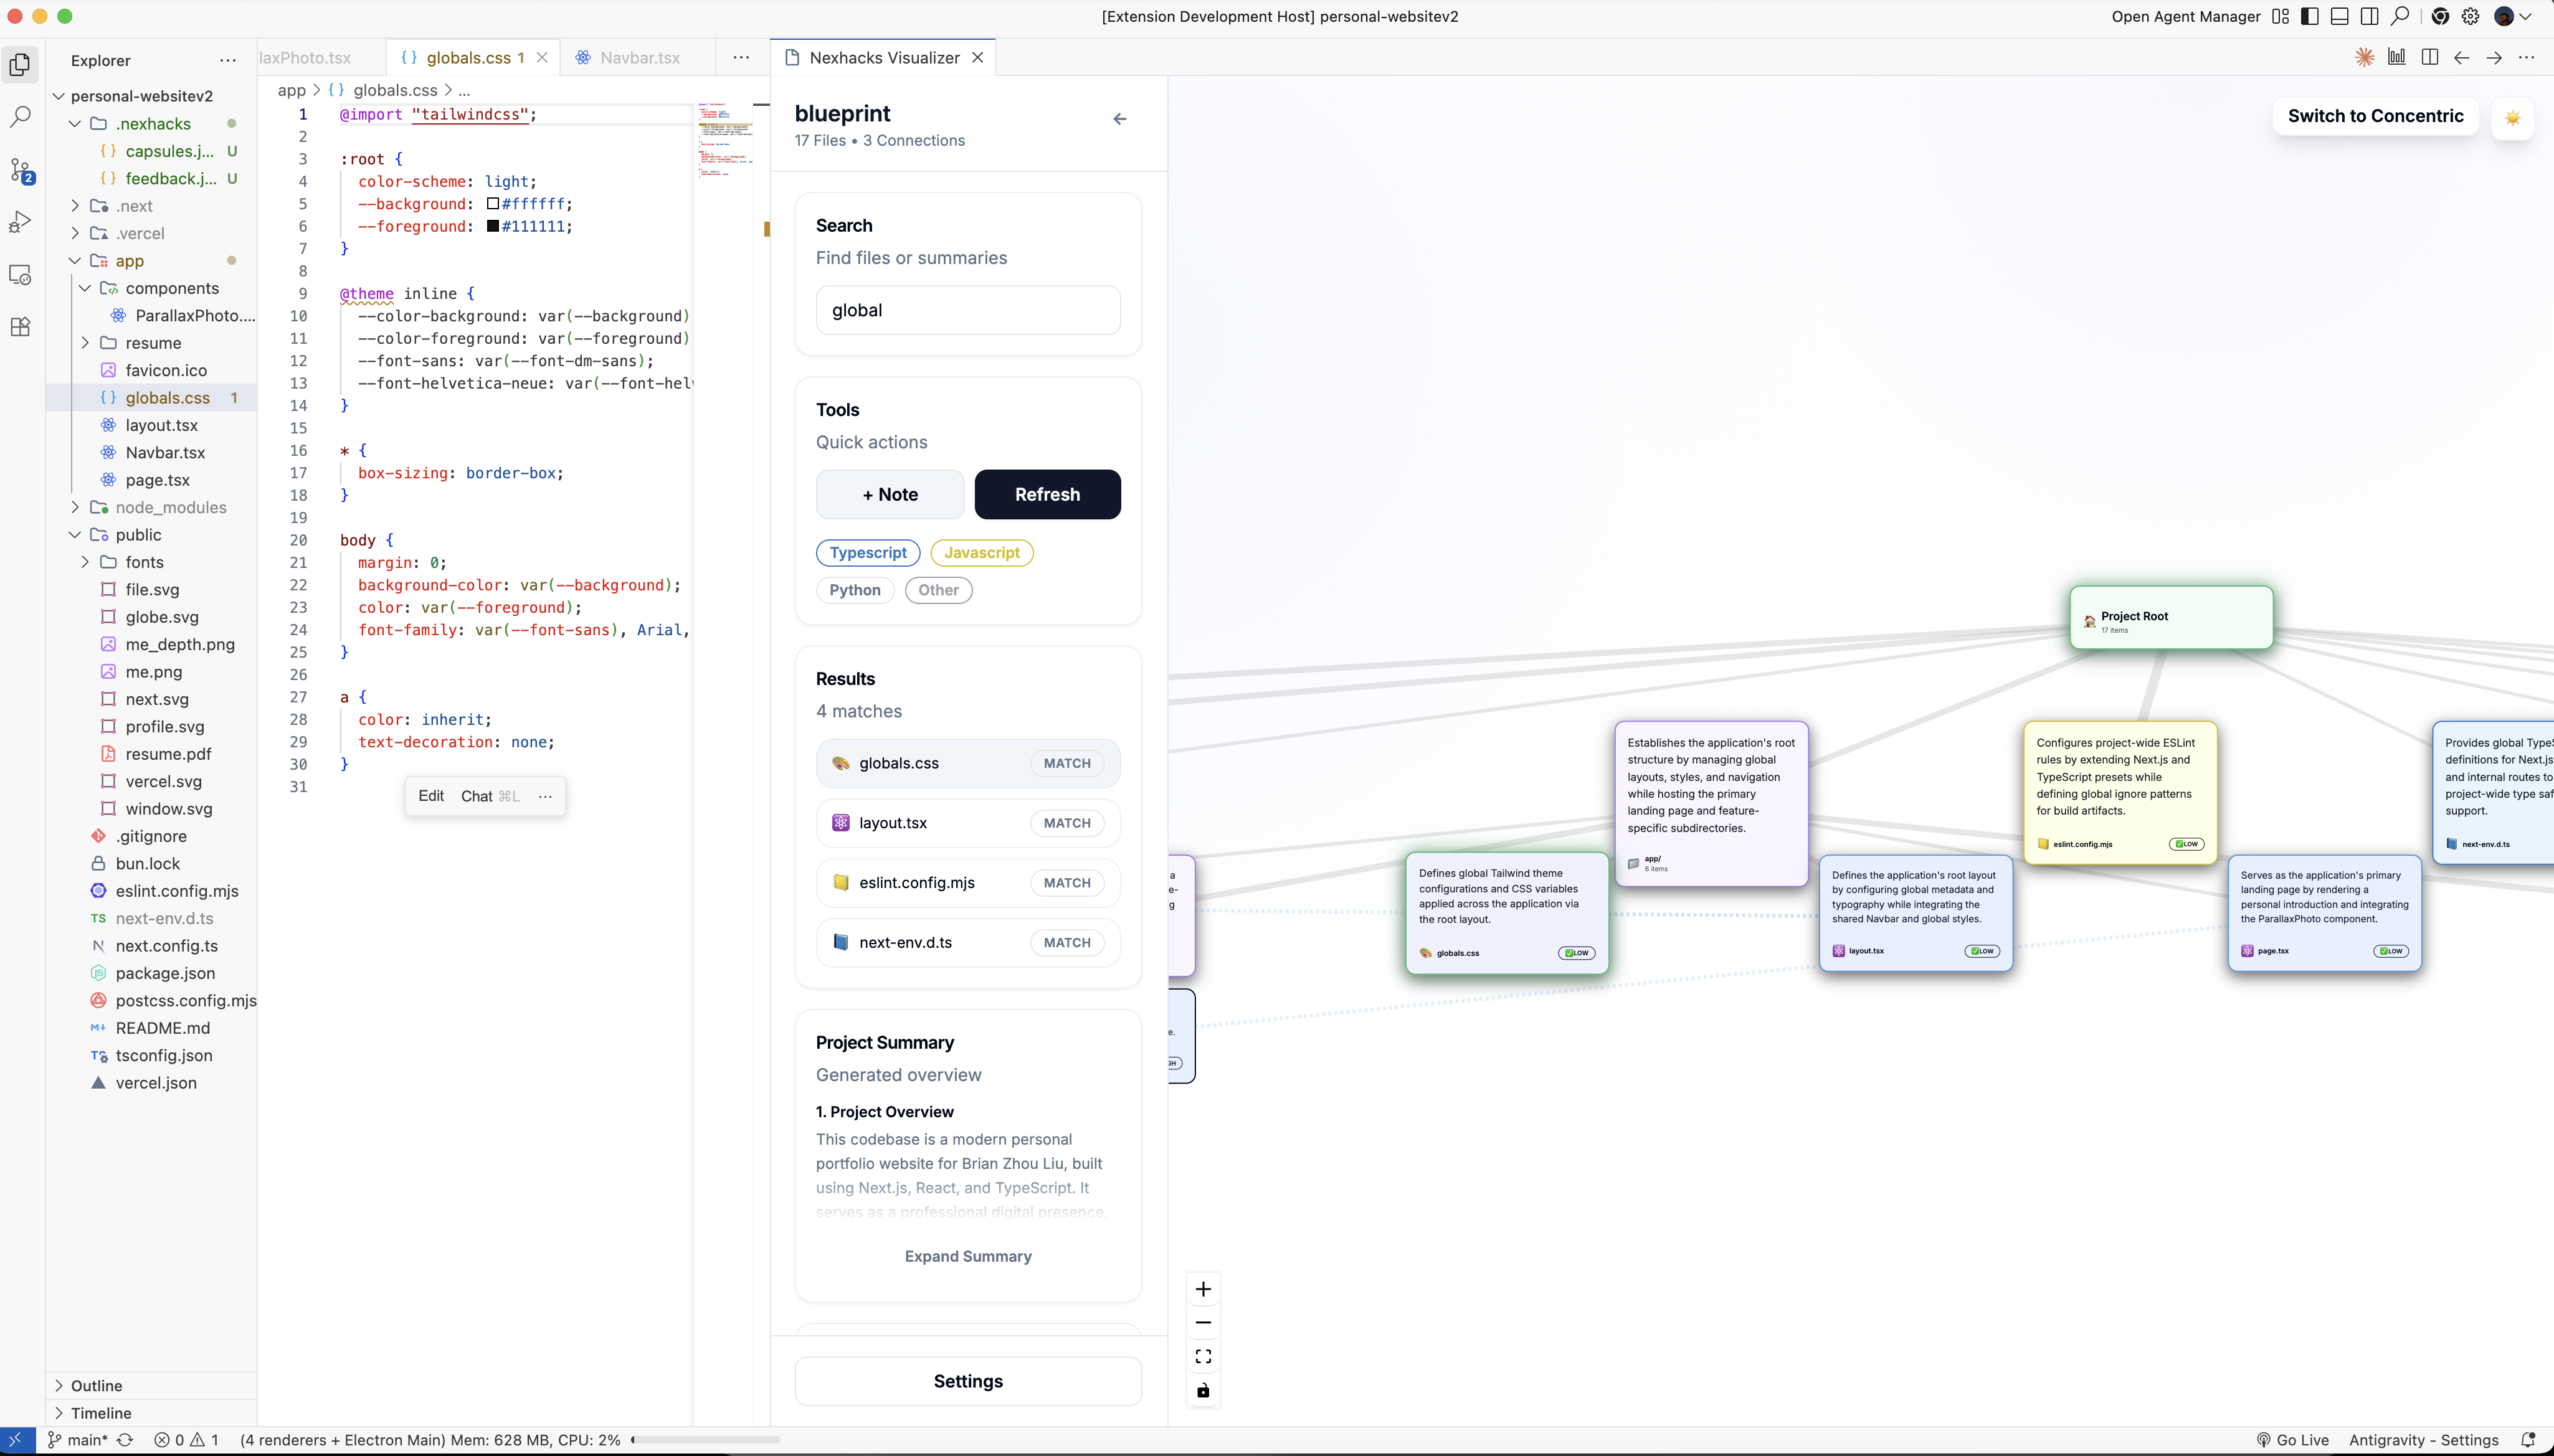
Task: Toggle the graph lock interactivity icon
Action: point(1203,1390)
